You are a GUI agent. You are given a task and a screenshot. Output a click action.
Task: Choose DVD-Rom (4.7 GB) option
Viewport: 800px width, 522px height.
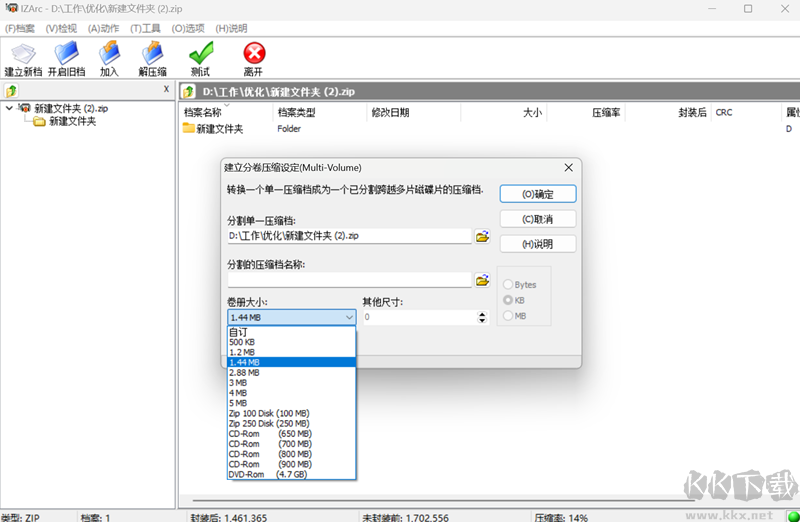291,475
